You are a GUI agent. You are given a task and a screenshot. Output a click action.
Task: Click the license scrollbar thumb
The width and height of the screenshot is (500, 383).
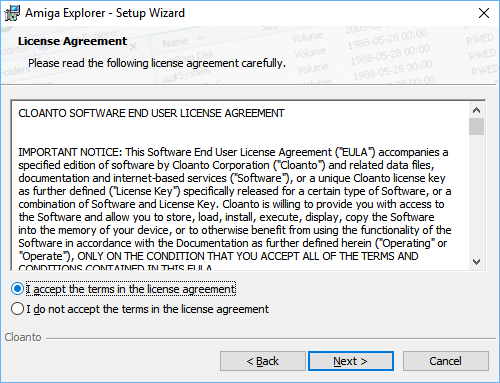pyautogui.click(x=476, y=127)
